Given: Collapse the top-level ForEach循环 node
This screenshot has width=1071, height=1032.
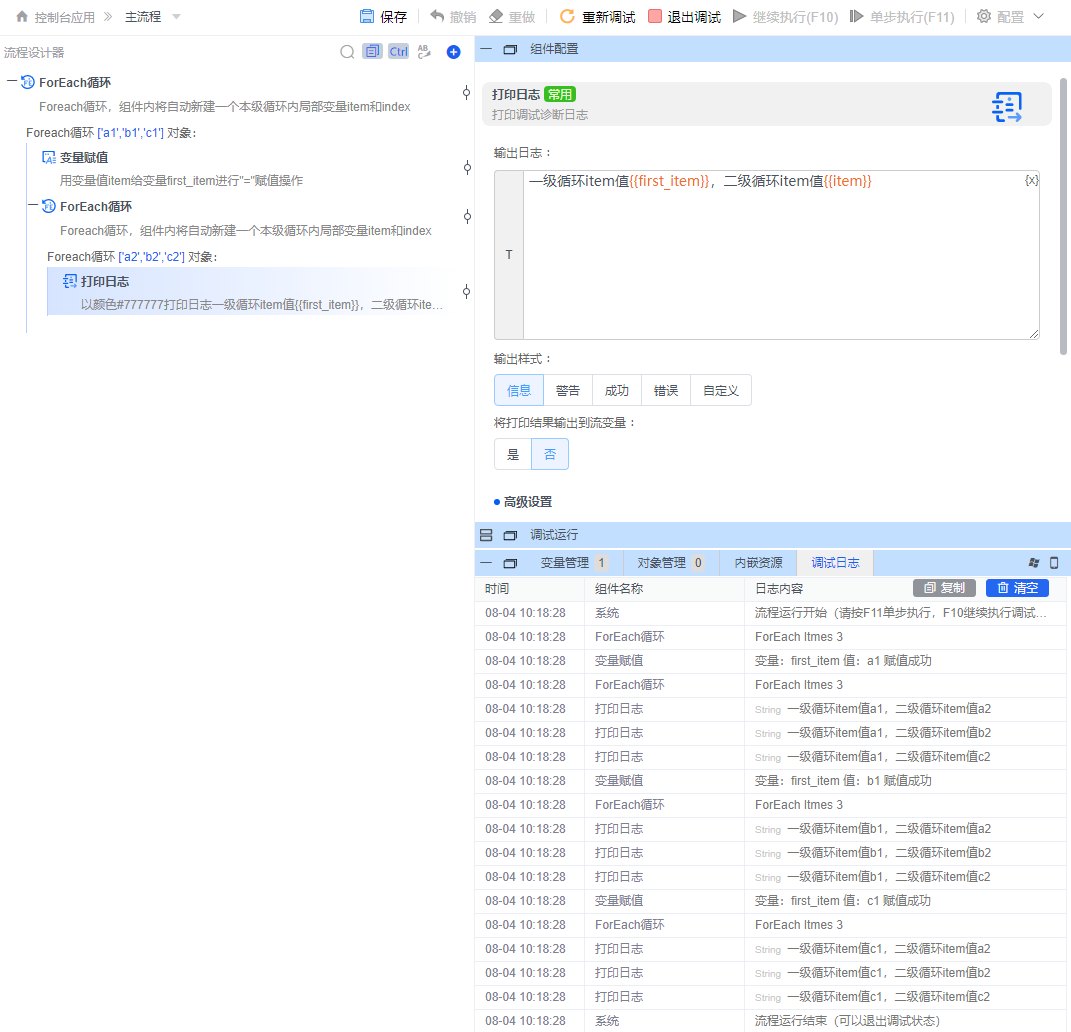Looking at the screenshot, I should [12, 81].
